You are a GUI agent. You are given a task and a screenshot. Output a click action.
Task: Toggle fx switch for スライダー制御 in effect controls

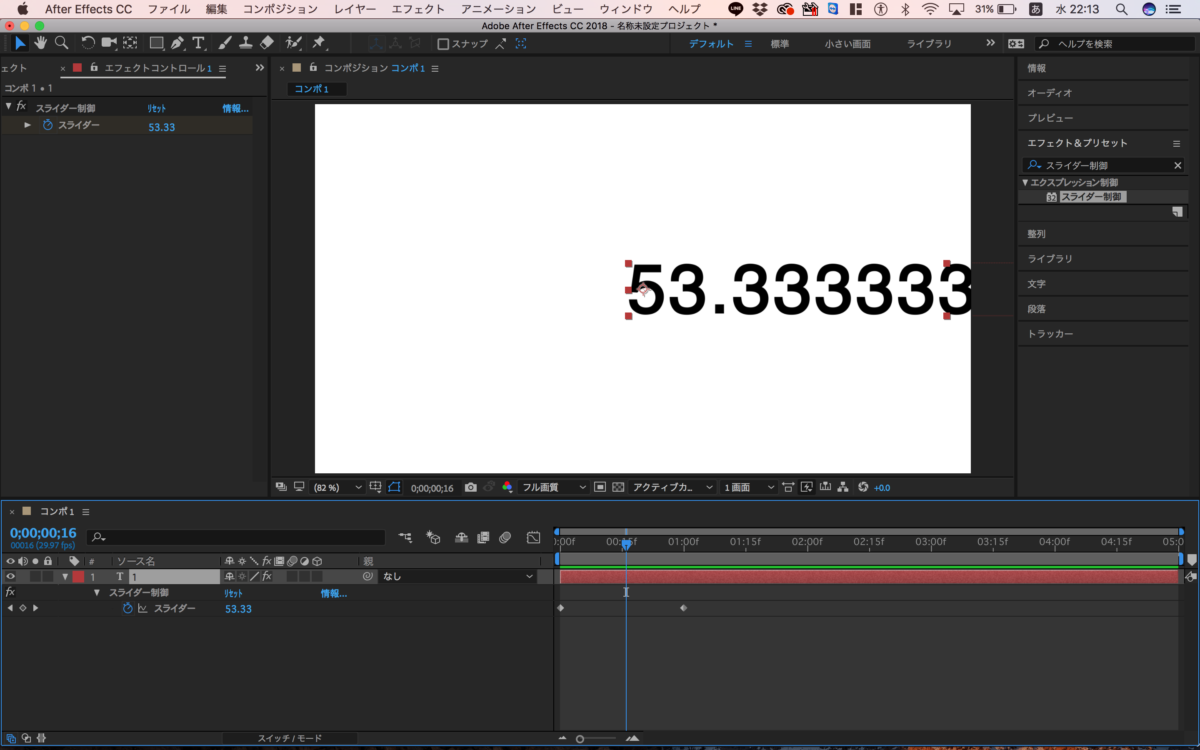21,106
